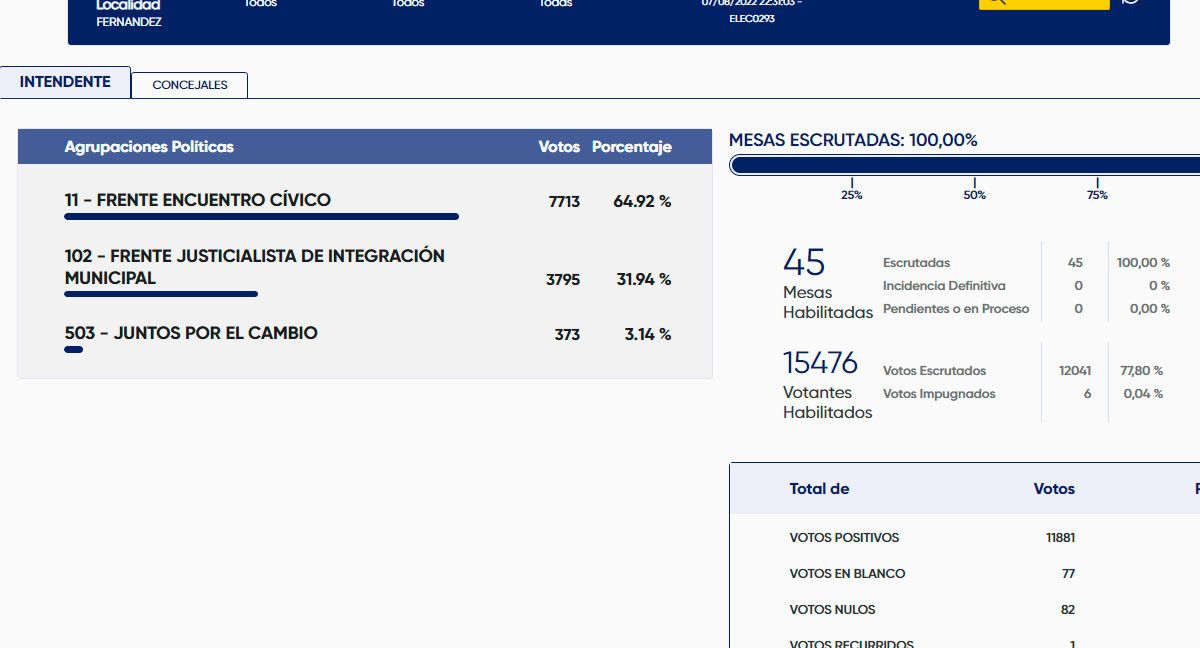Switch to the CONCEJALES tab
1200x648 pixels.
[190, 85]
